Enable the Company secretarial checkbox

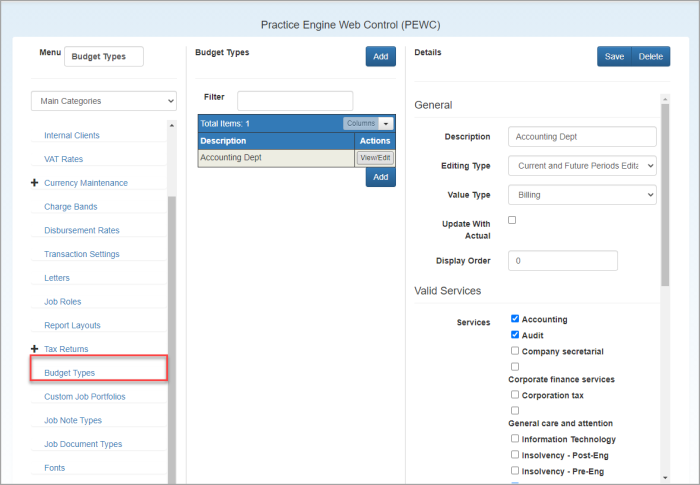pyautogui.click(x=515, y=351)
